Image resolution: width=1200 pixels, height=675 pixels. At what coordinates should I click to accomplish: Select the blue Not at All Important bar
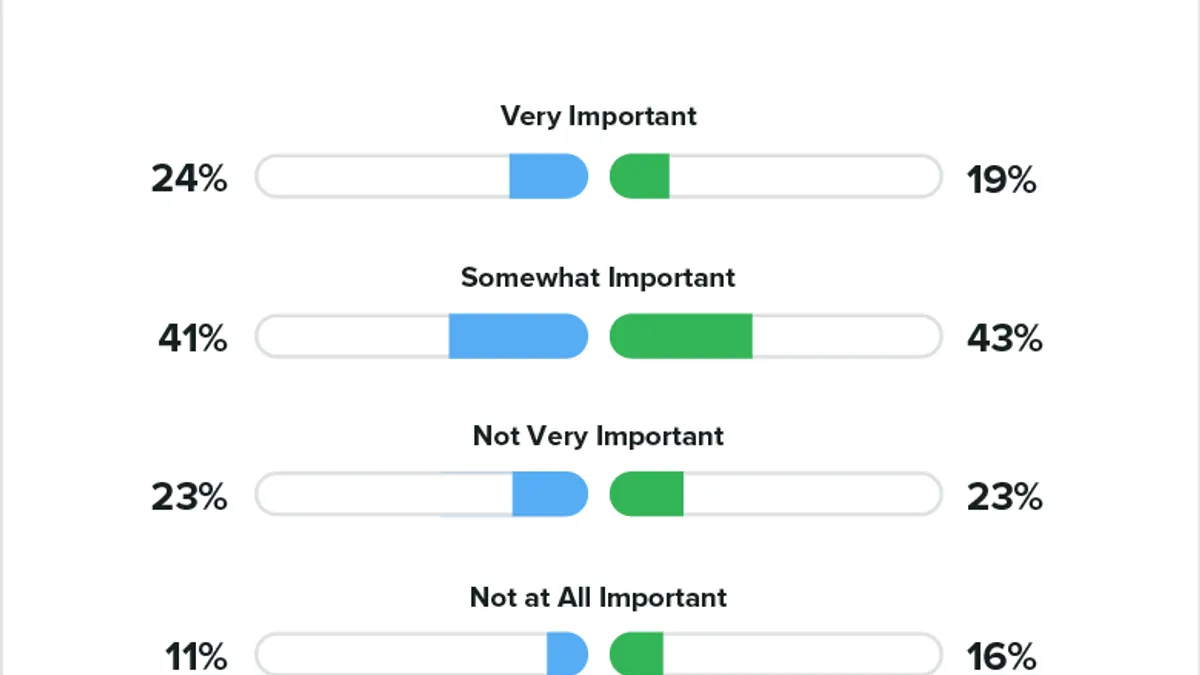click(567, 653)
